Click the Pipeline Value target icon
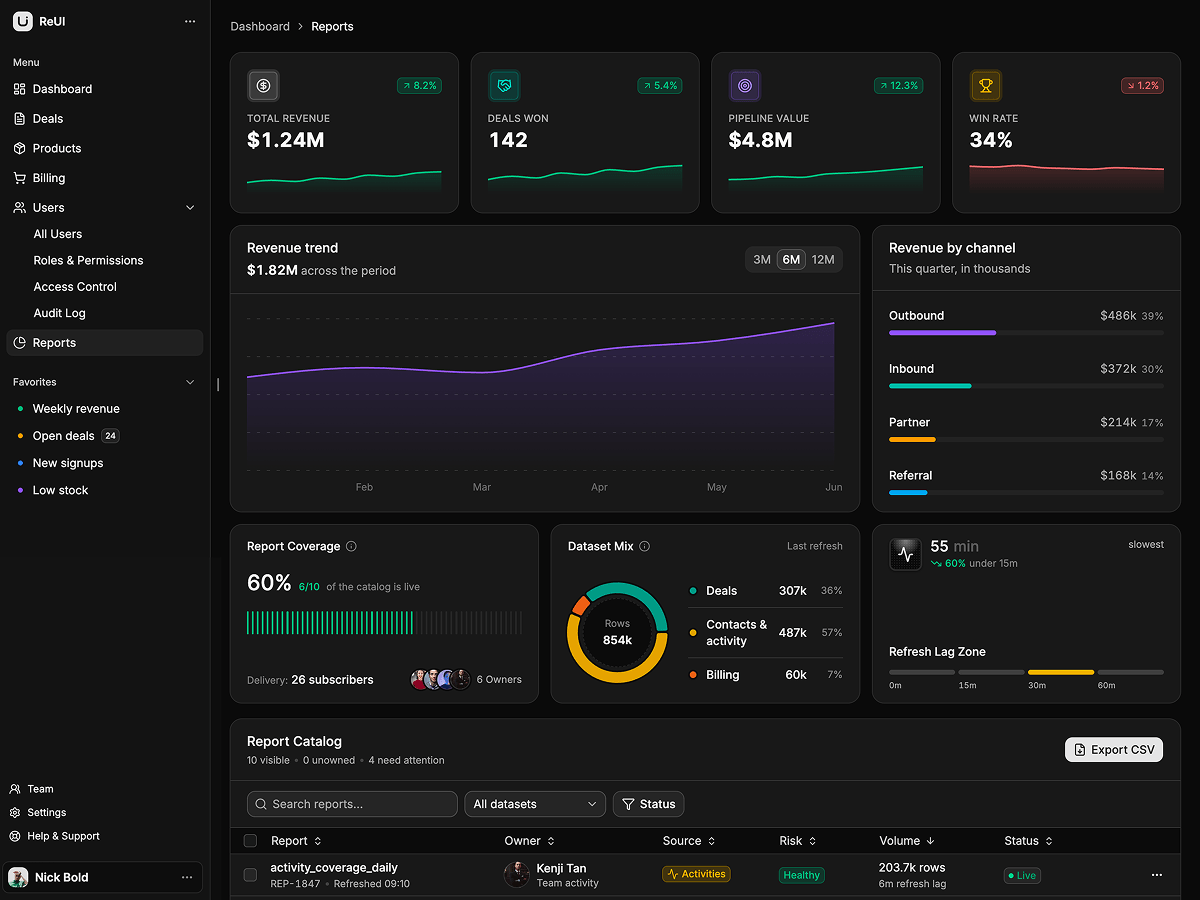Viewport: 1200px width, 900px height. [x=745, y=86]
